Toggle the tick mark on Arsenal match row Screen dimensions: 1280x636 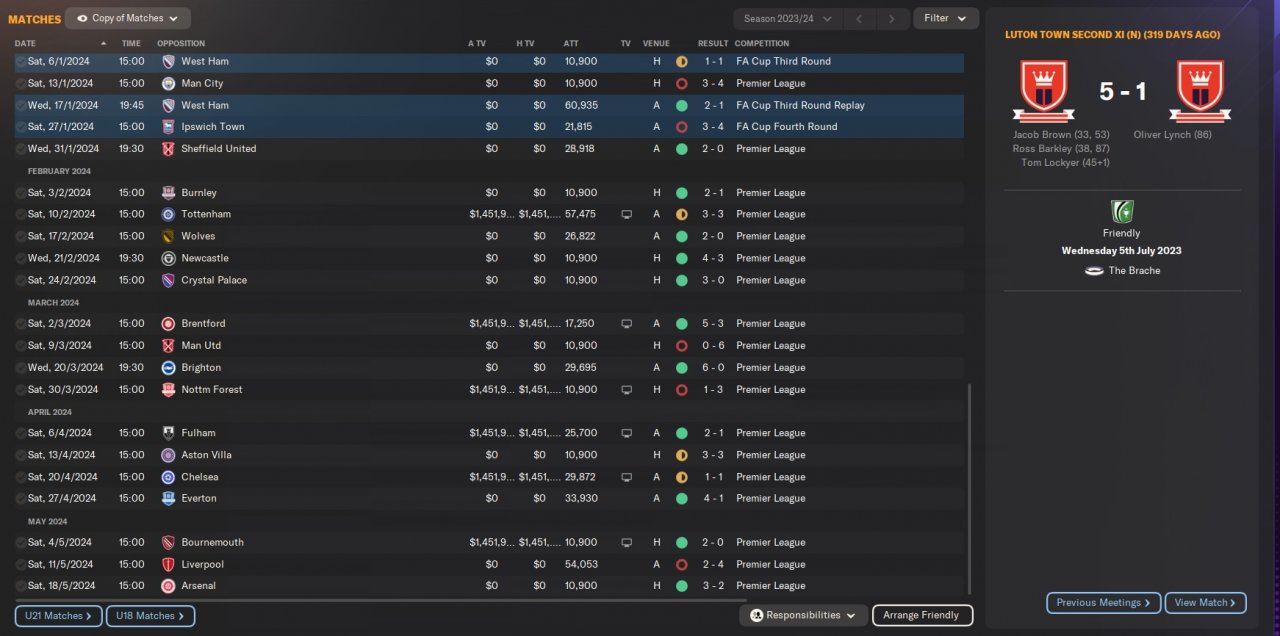click(20, 587)
